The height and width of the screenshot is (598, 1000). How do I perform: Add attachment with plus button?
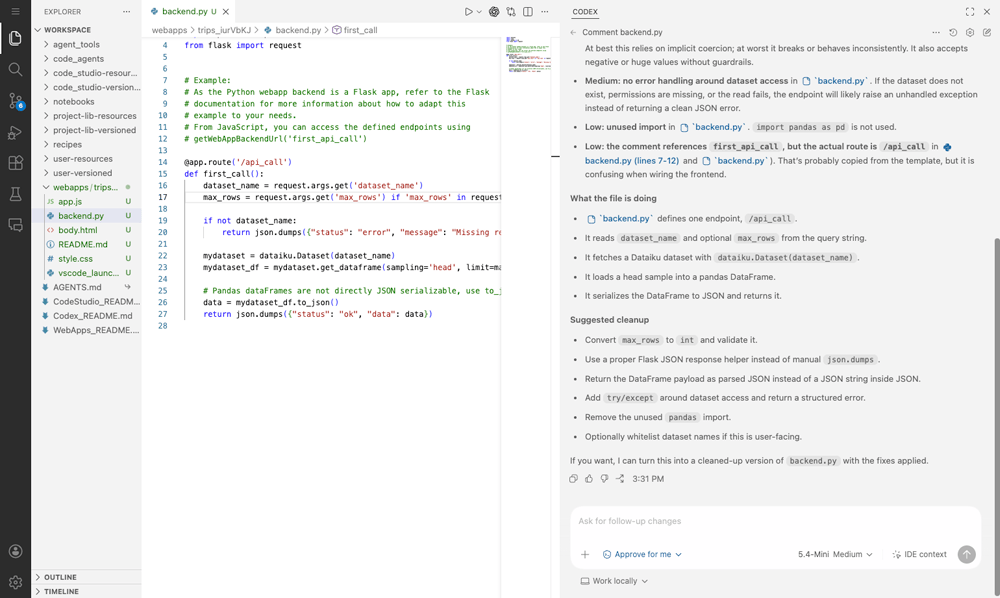point(585,554)
